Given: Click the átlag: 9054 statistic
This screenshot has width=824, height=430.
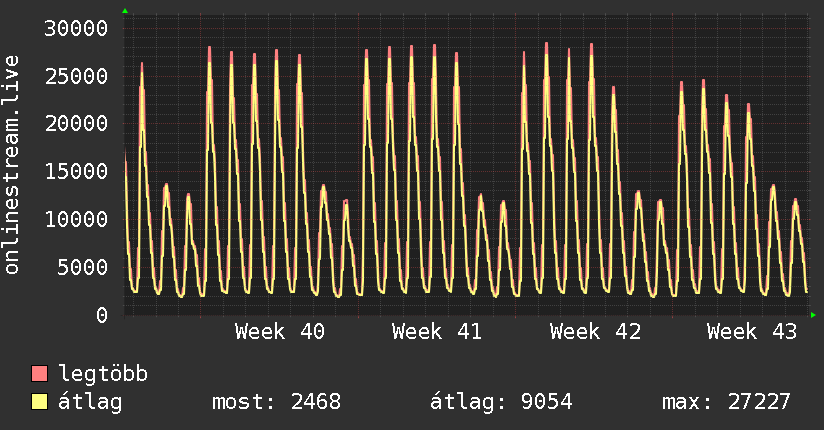Looking at the screenshot, I should (501, 402).
